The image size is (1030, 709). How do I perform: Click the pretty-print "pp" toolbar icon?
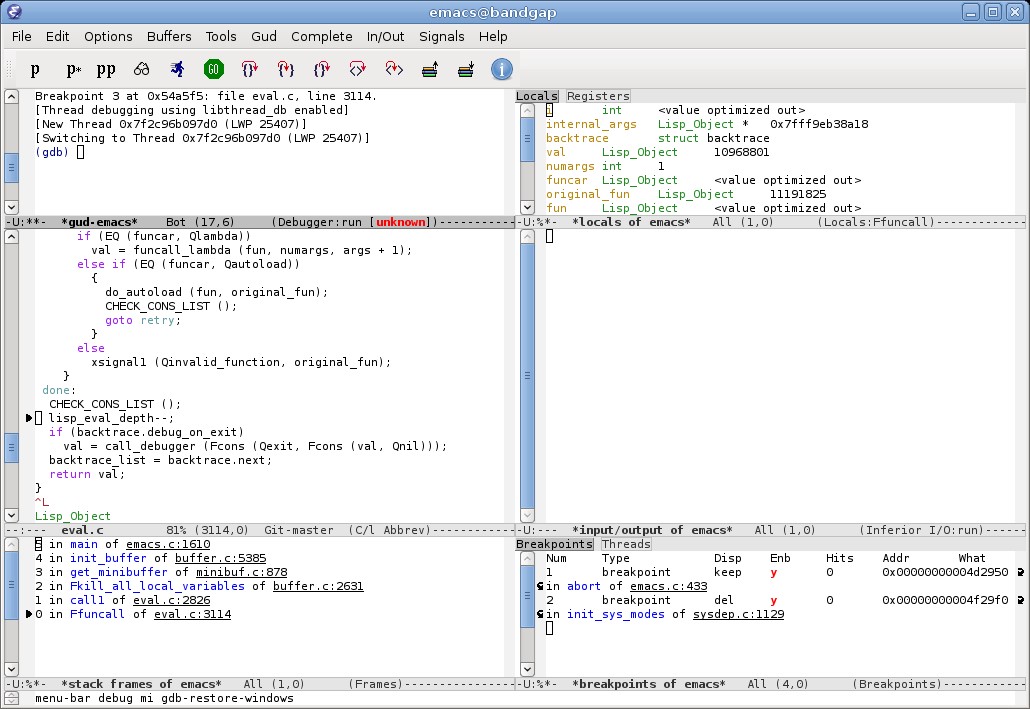[105, 69]
